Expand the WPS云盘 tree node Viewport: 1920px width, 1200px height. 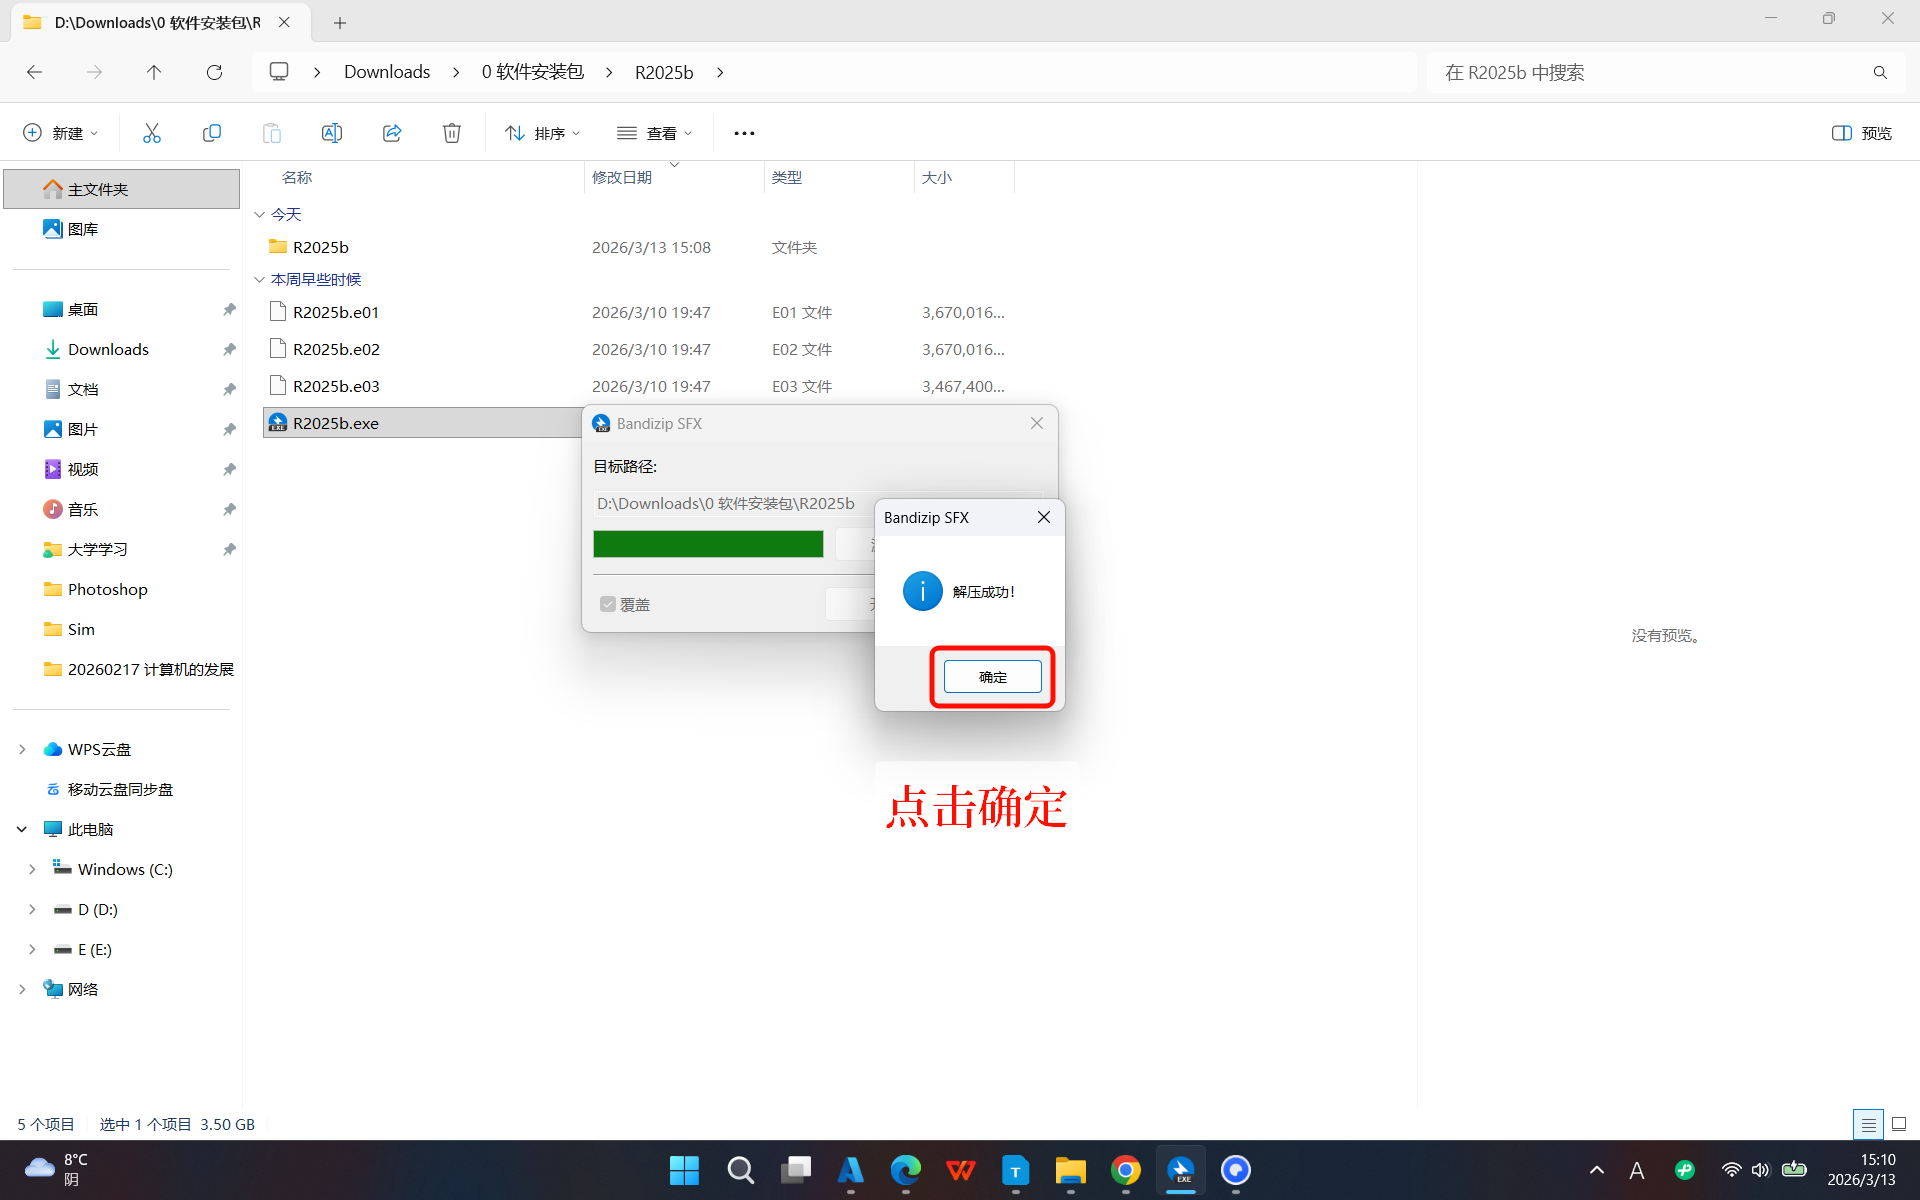point(22,749)
